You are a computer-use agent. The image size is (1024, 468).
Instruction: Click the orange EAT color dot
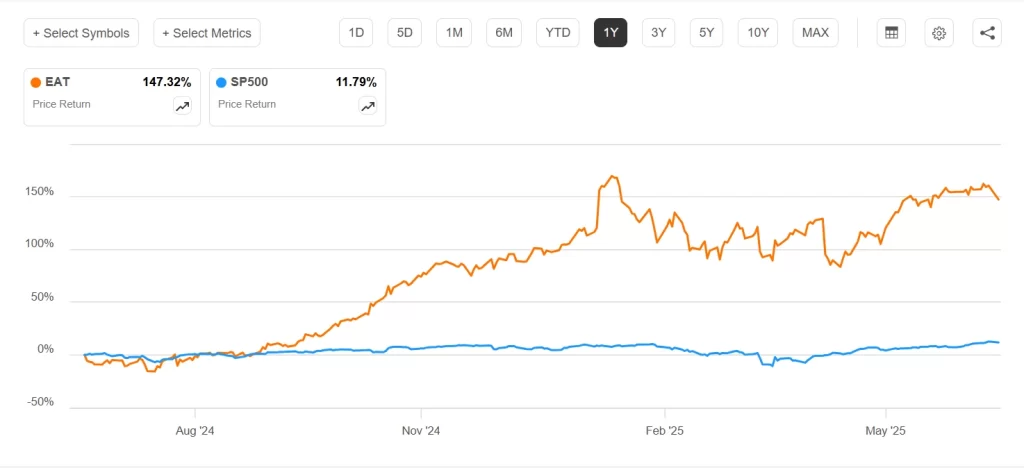(37, 83)
